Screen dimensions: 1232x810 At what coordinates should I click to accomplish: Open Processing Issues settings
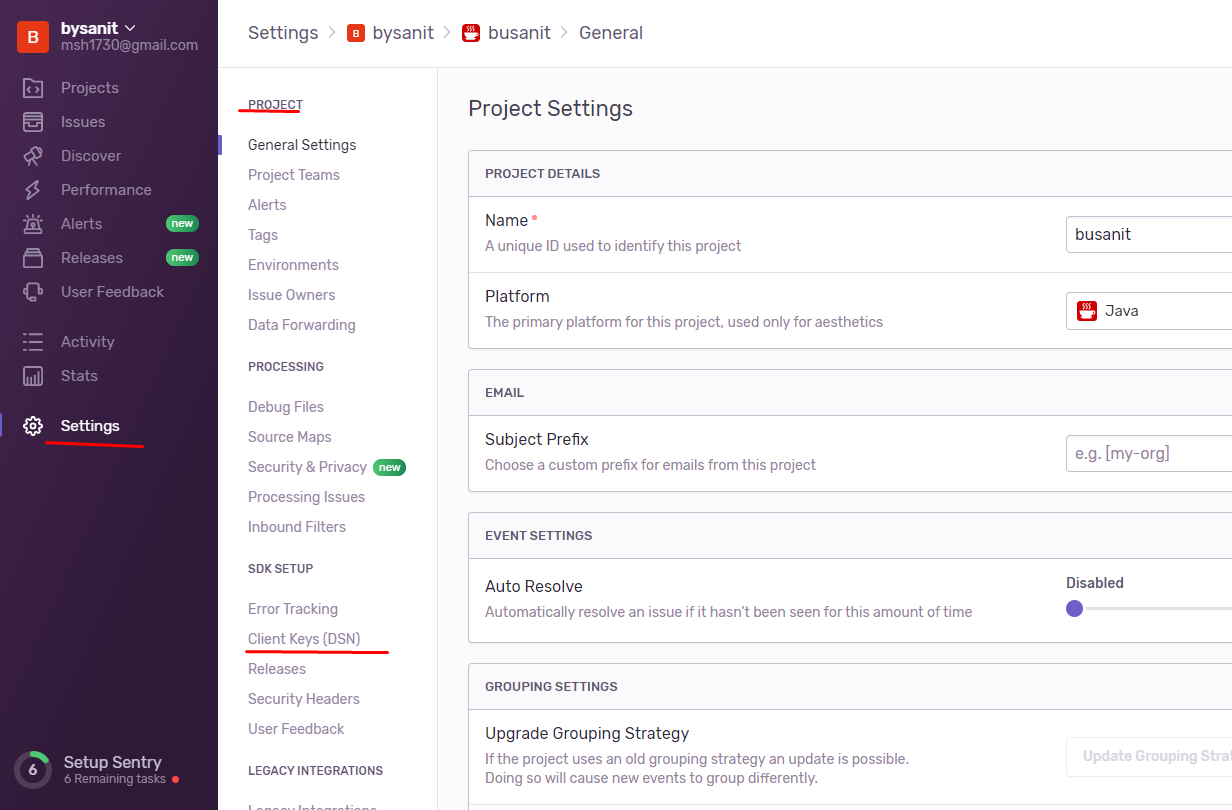tap(306, 497)
